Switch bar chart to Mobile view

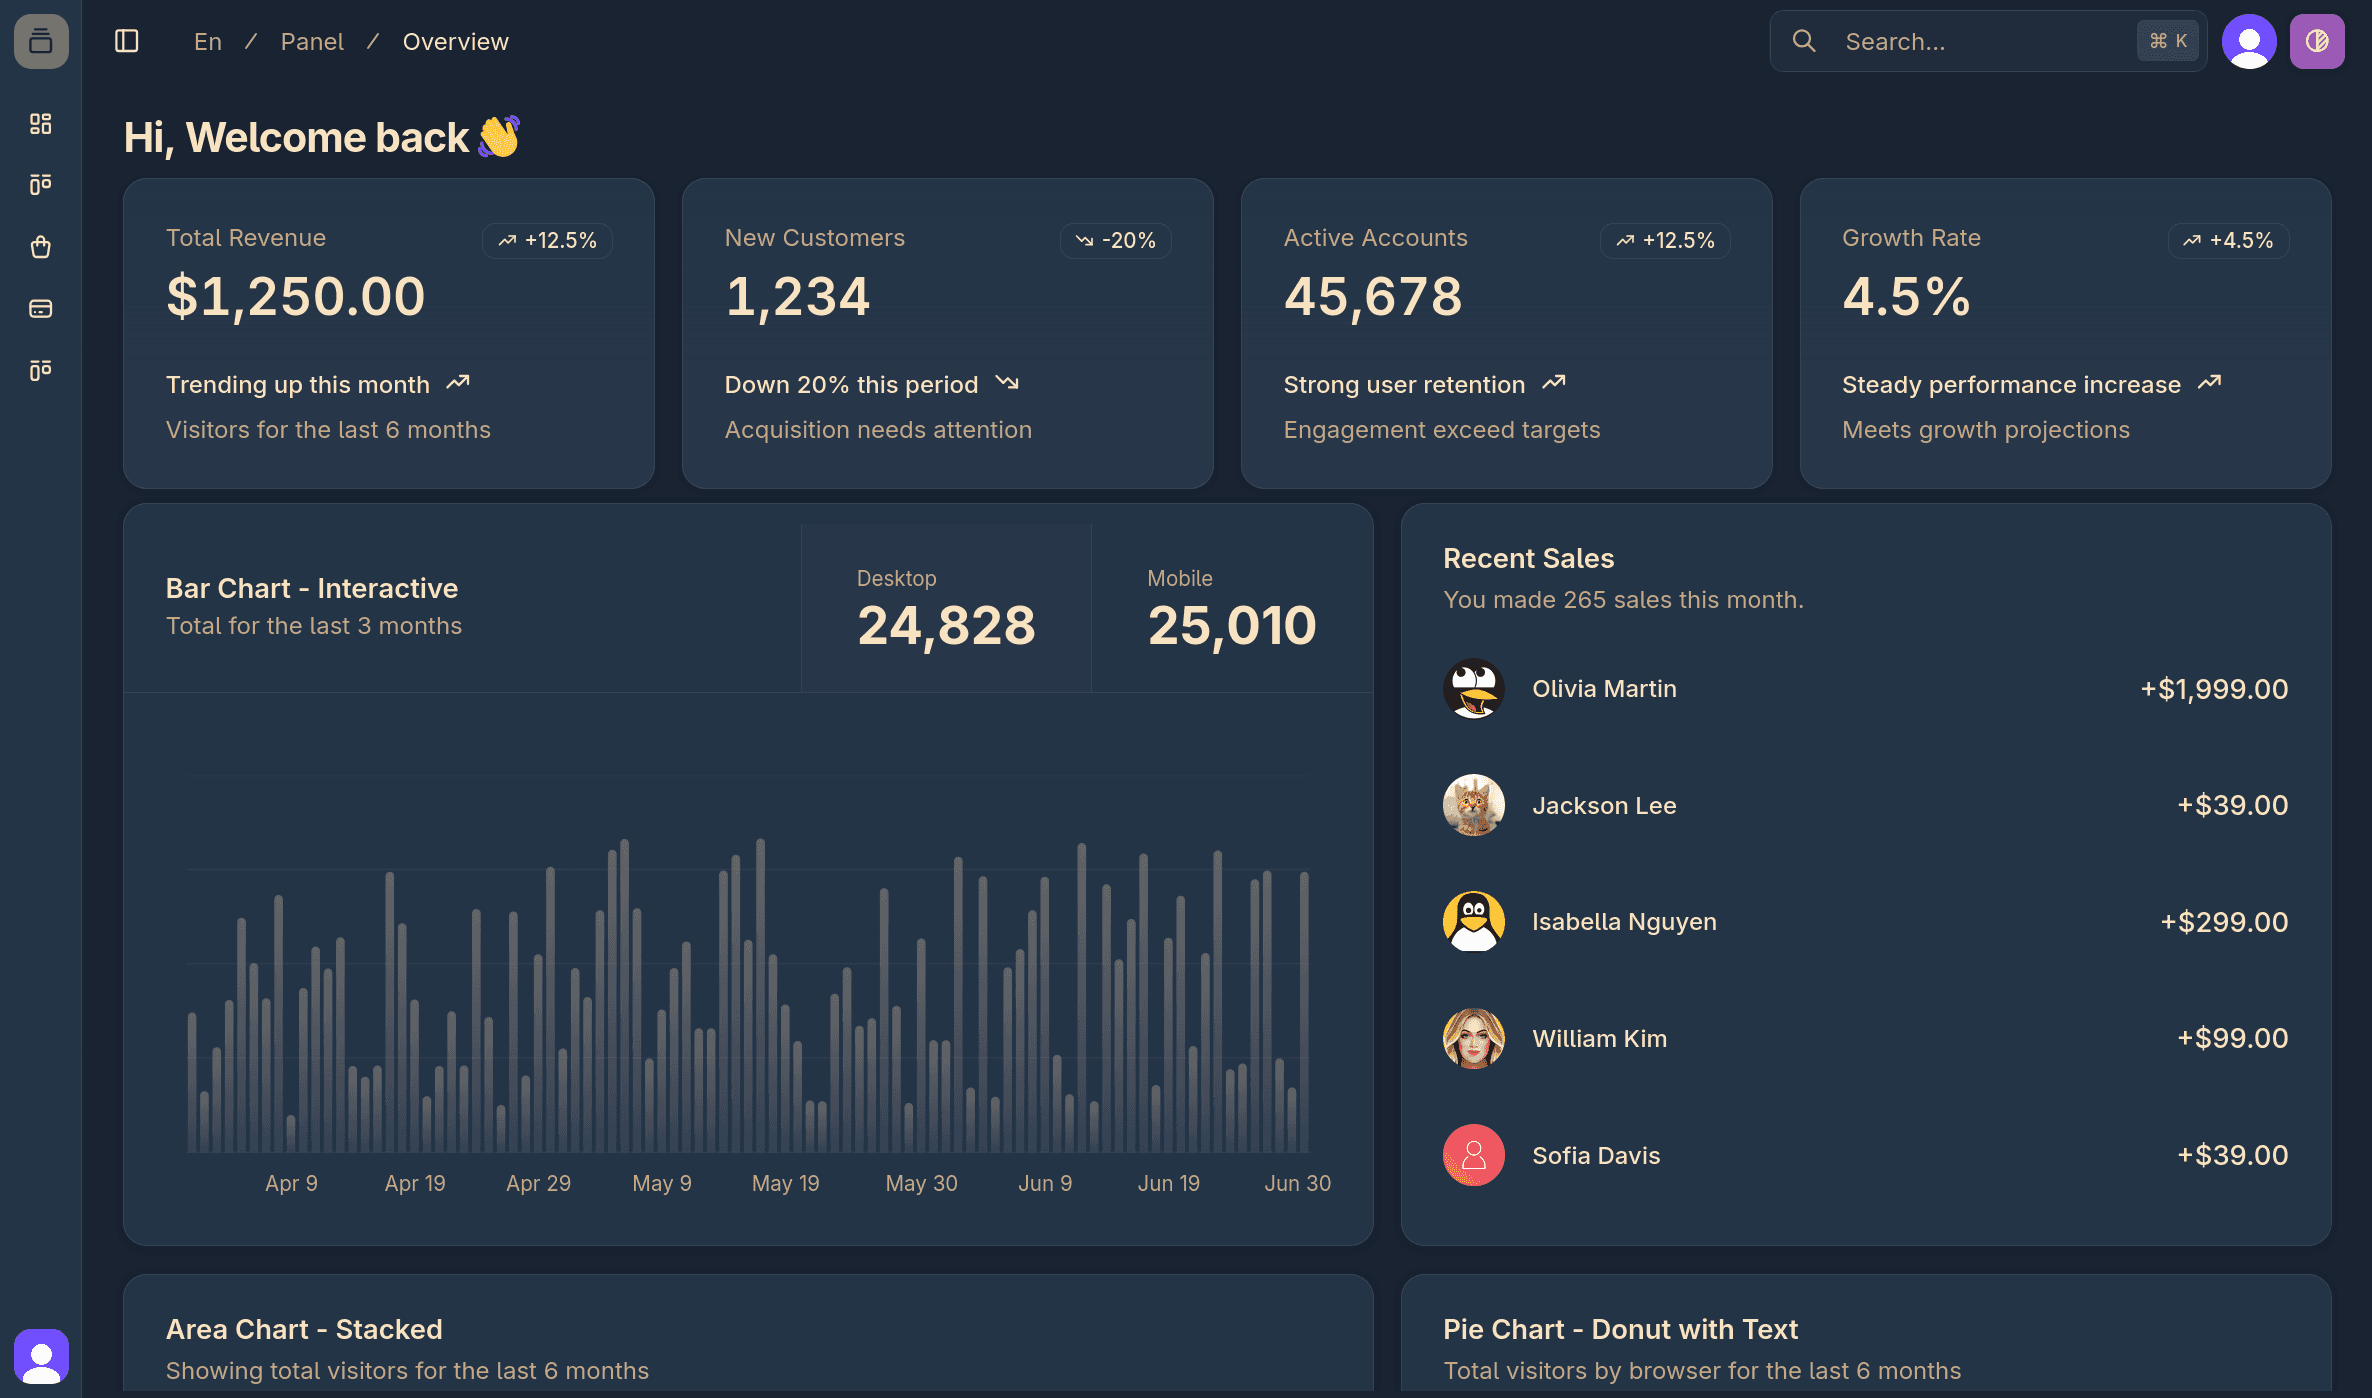click(1231, 608)
